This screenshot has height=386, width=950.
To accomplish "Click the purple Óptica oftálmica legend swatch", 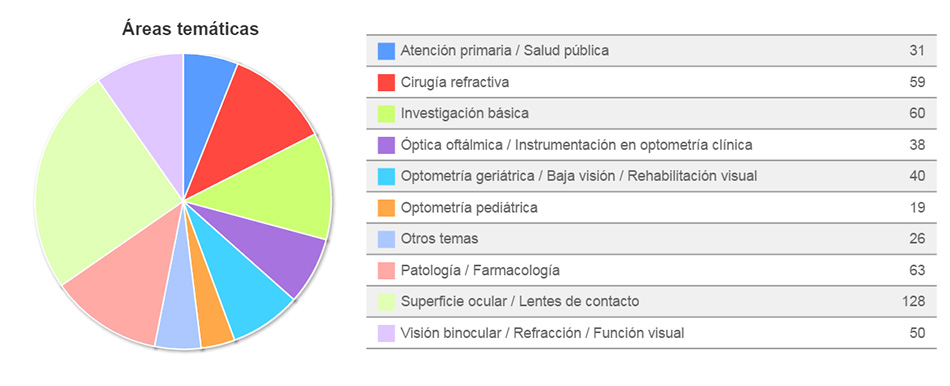I will coord(386,145).
